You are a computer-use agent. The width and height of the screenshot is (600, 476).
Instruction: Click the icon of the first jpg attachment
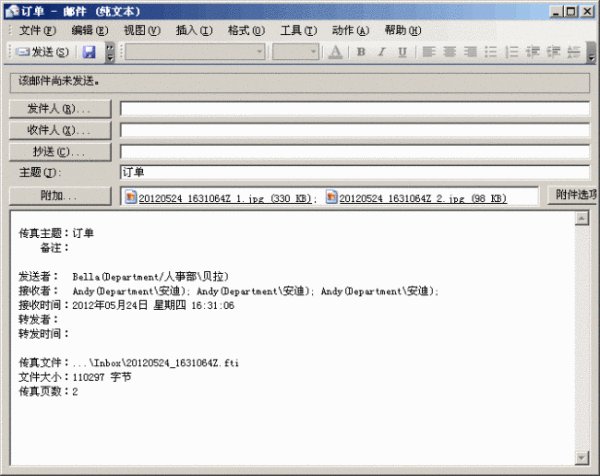(130, 197)
